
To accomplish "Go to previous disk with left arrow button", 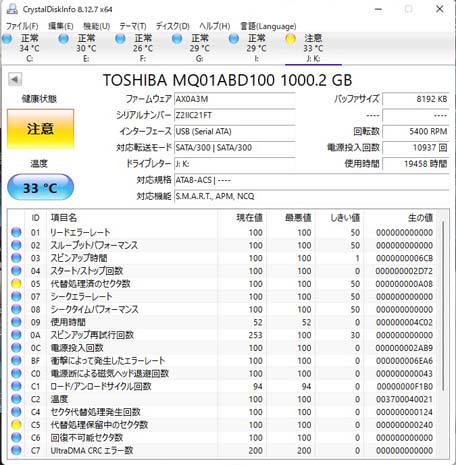I will pyautogui.click(x=15, y=80).
